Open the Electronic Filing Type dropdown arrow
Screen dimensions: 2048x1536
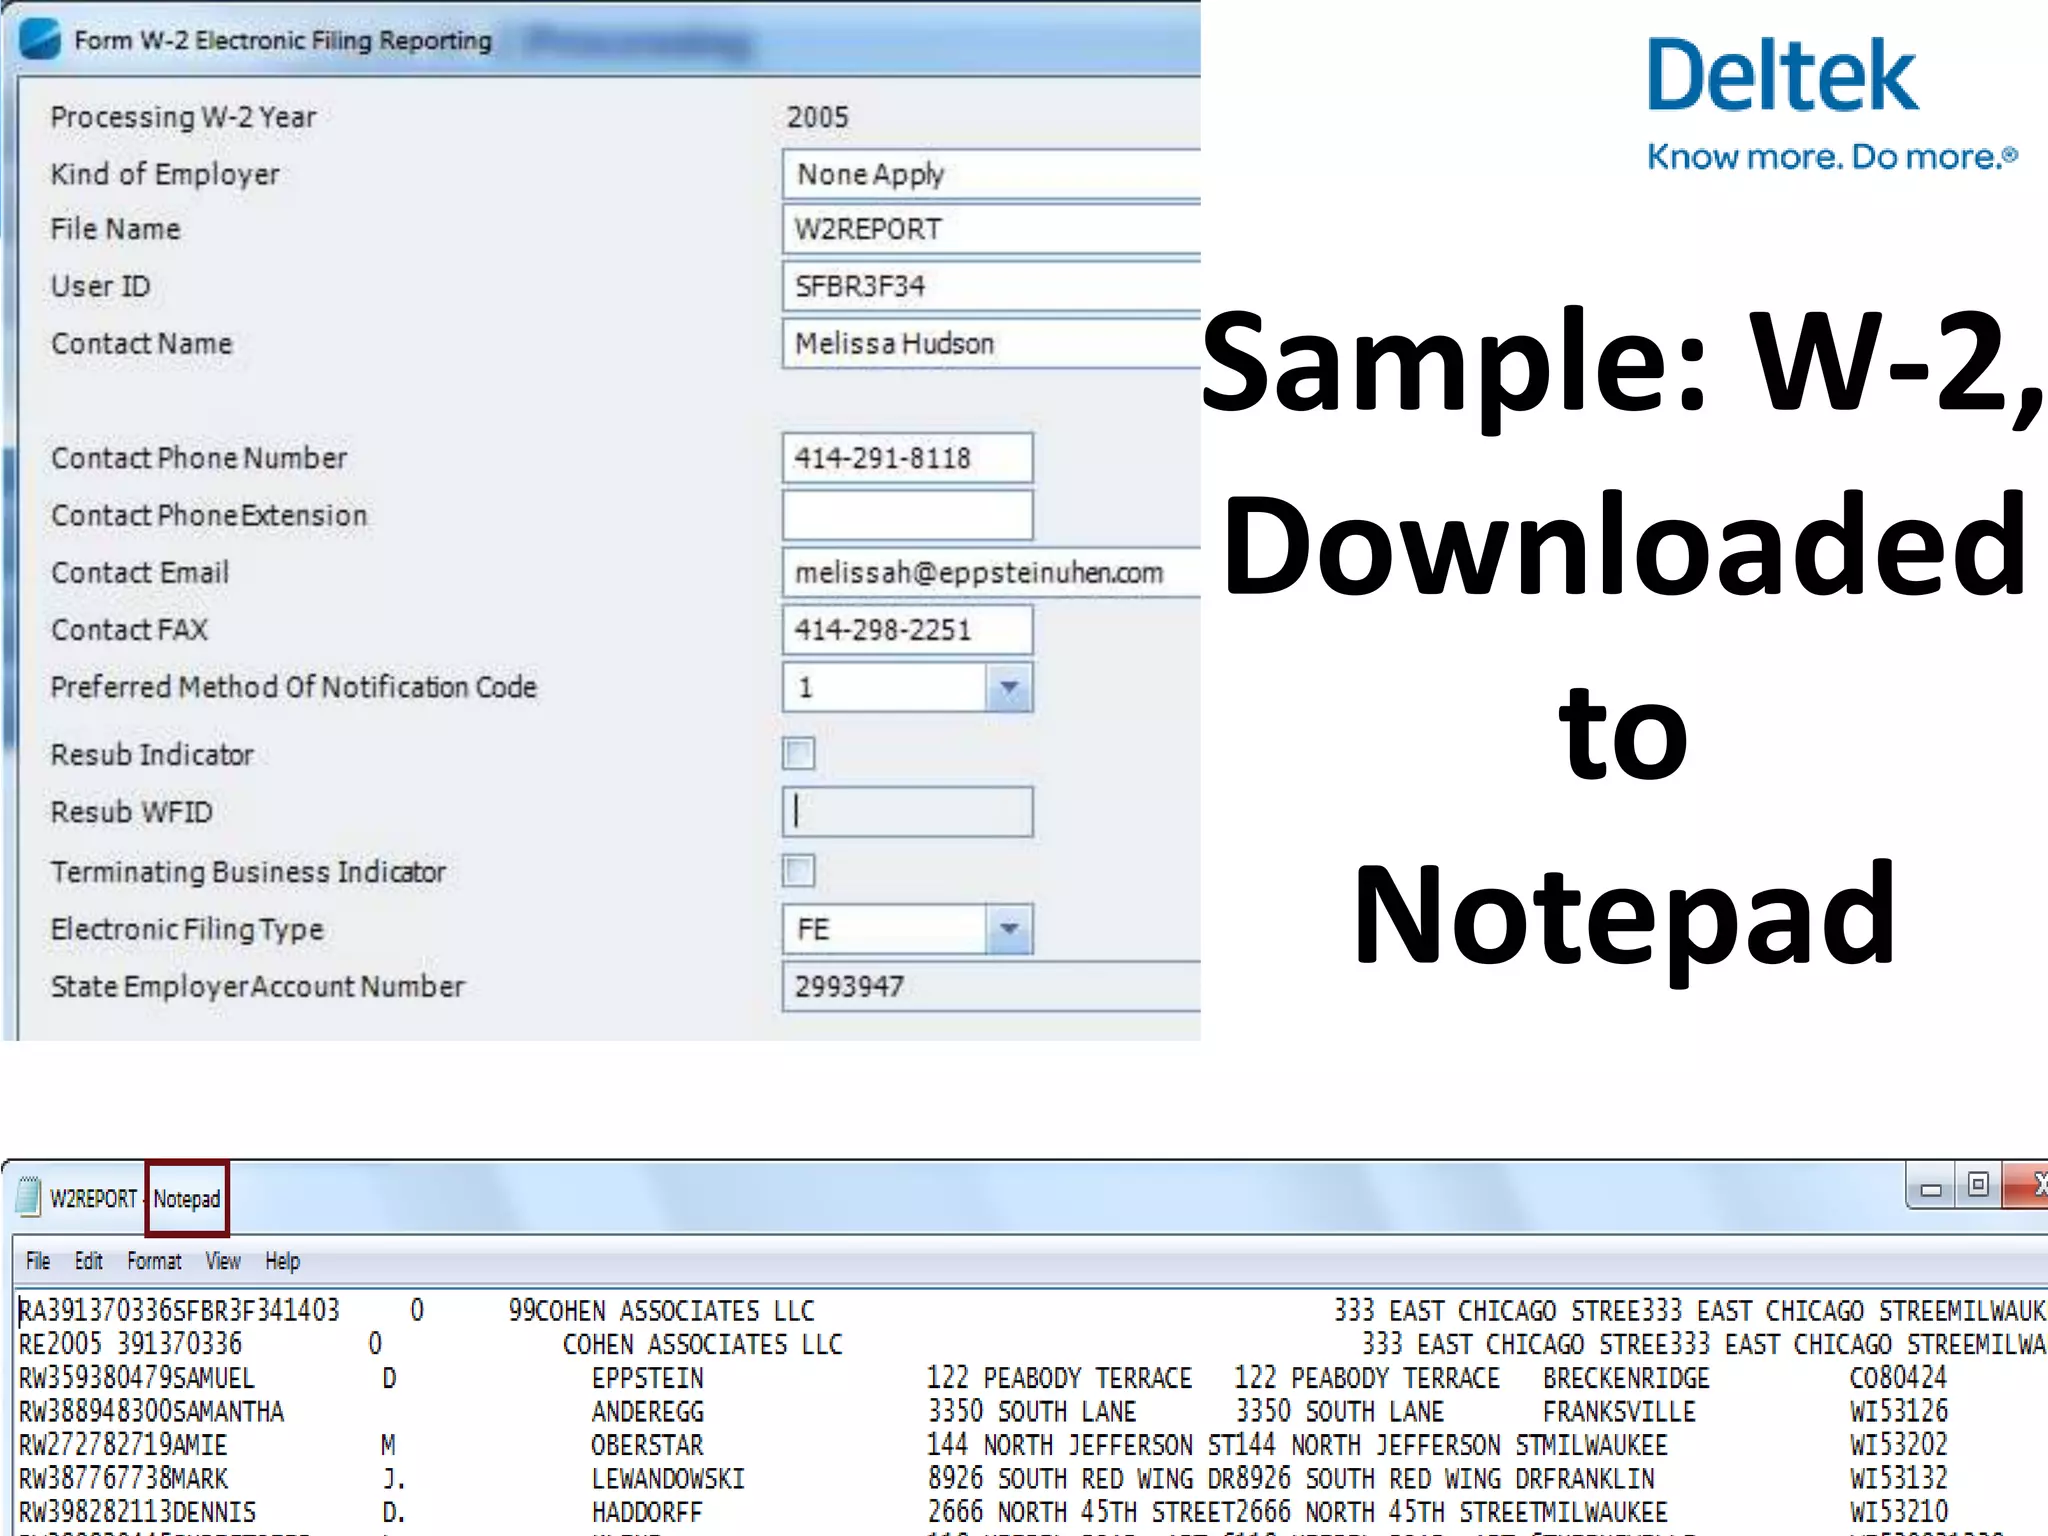coord(1008,929)
